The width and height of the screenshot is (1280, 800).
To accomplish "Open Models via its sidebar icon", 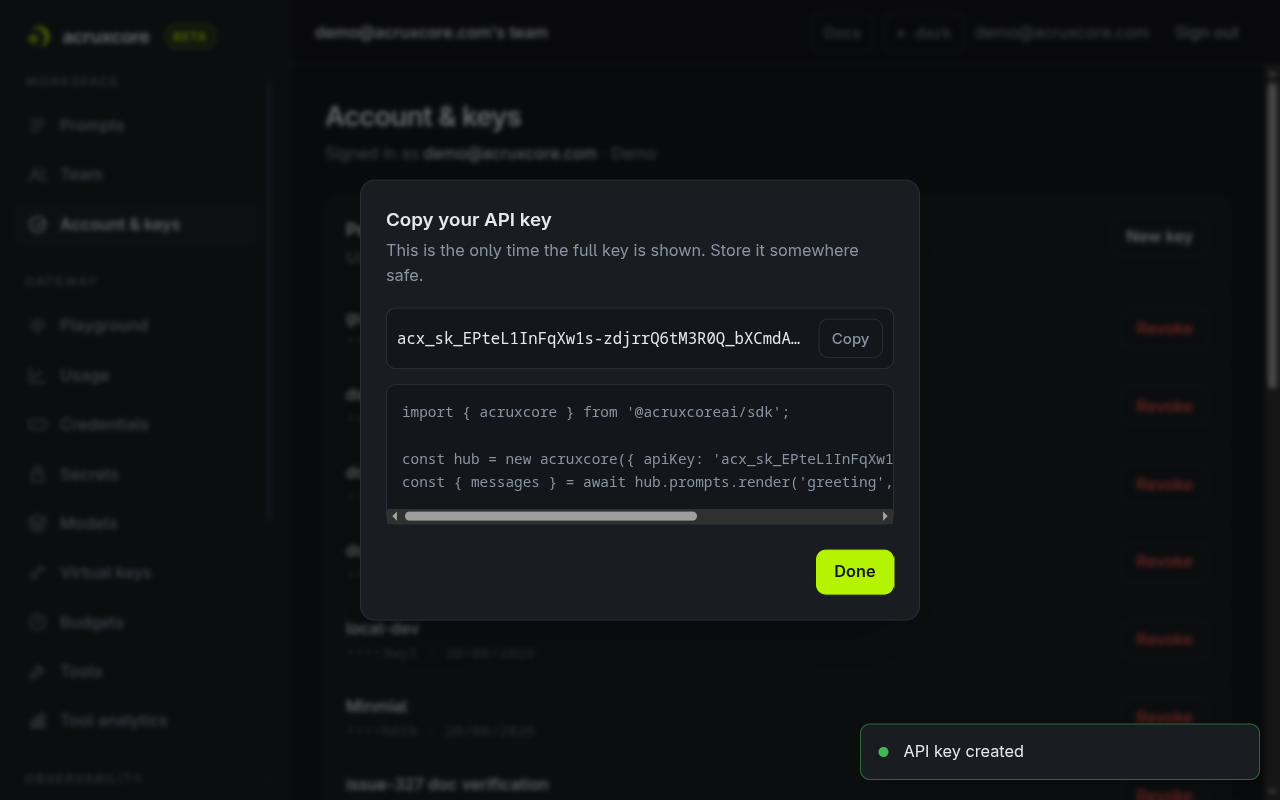I will [38, 523].
